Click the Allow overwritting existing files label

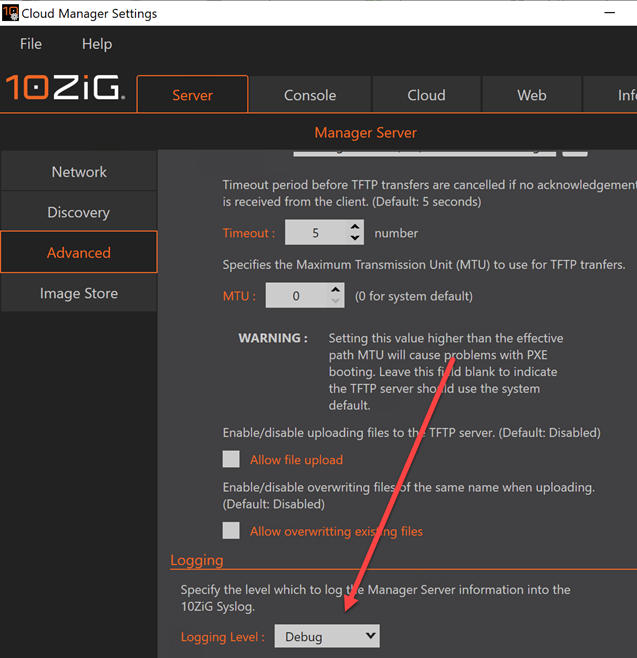pos(336,531)
